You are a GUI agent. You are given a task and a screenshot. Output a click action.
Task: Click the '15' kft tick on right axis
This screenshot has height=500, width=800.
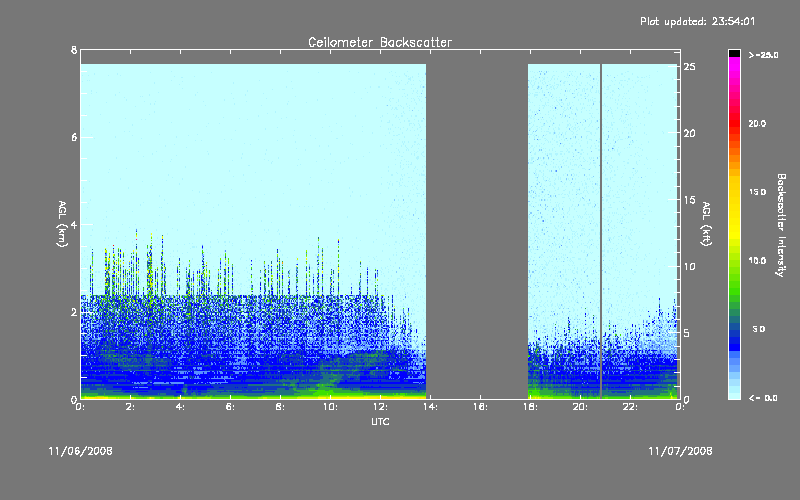[689, 199]
